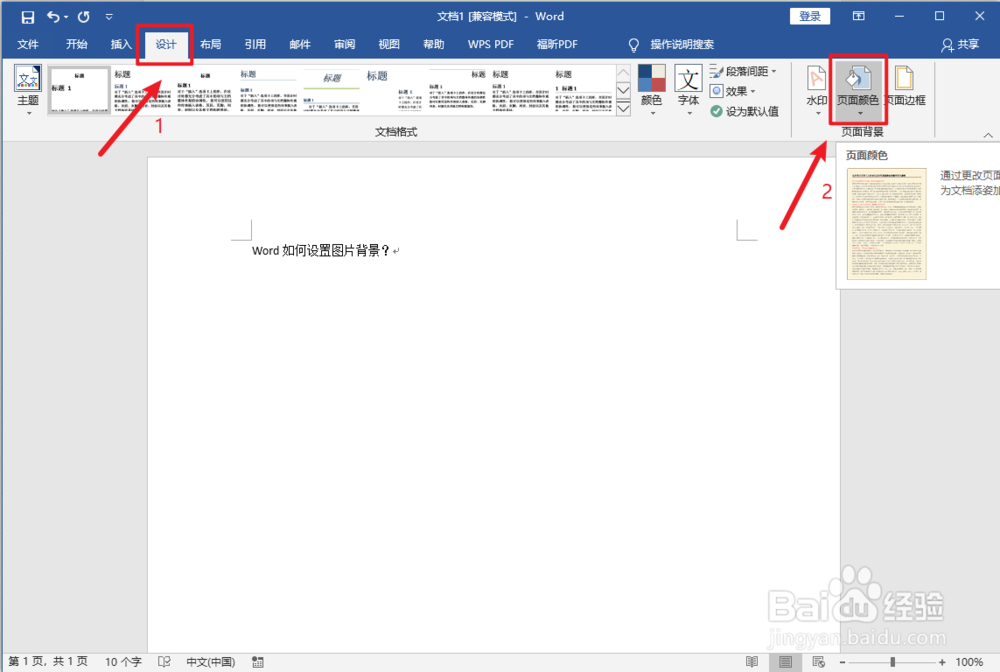Enable 阅读视图 (Read Mode)
The width and height of the screenshot is (1000, 672).
(751, 661)
